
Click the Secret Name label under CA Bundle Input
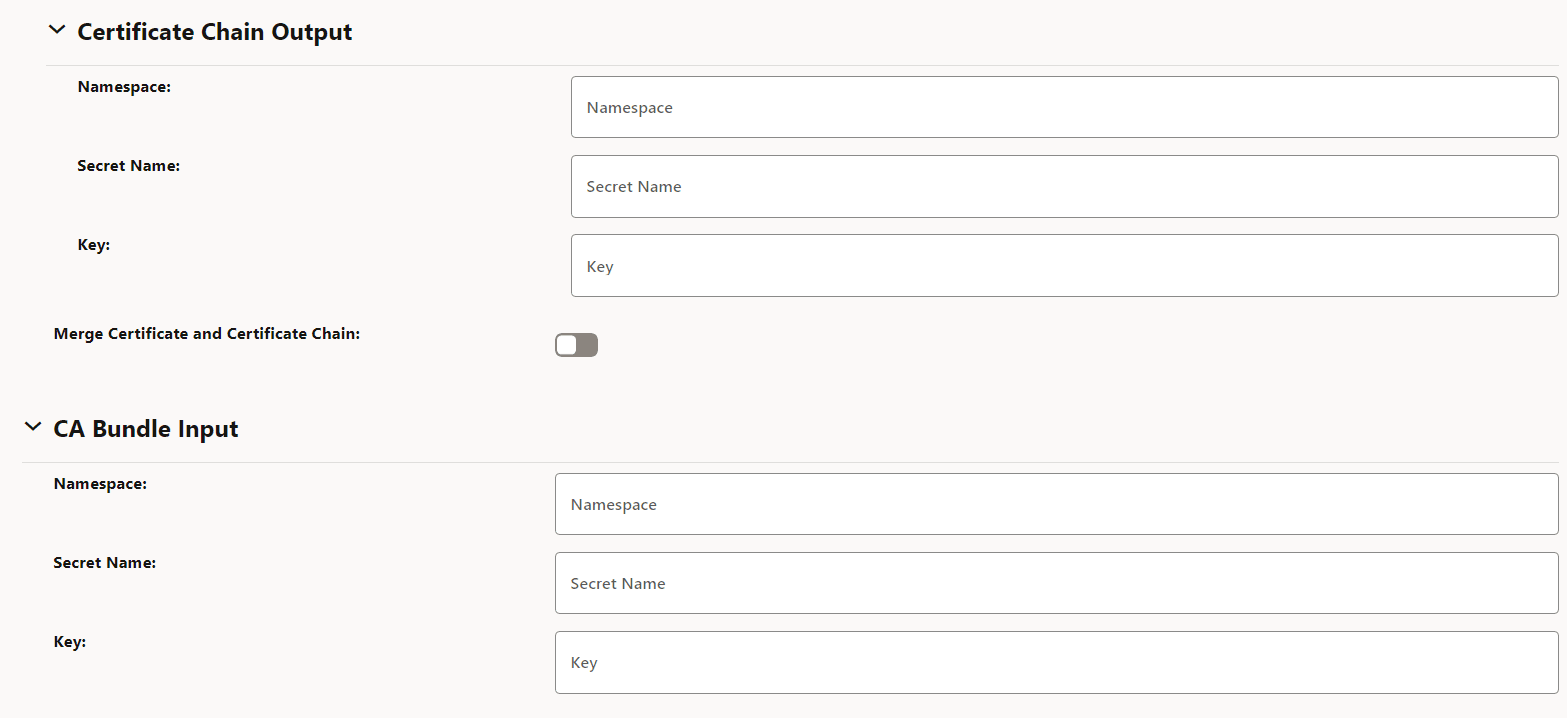[104, 562]
